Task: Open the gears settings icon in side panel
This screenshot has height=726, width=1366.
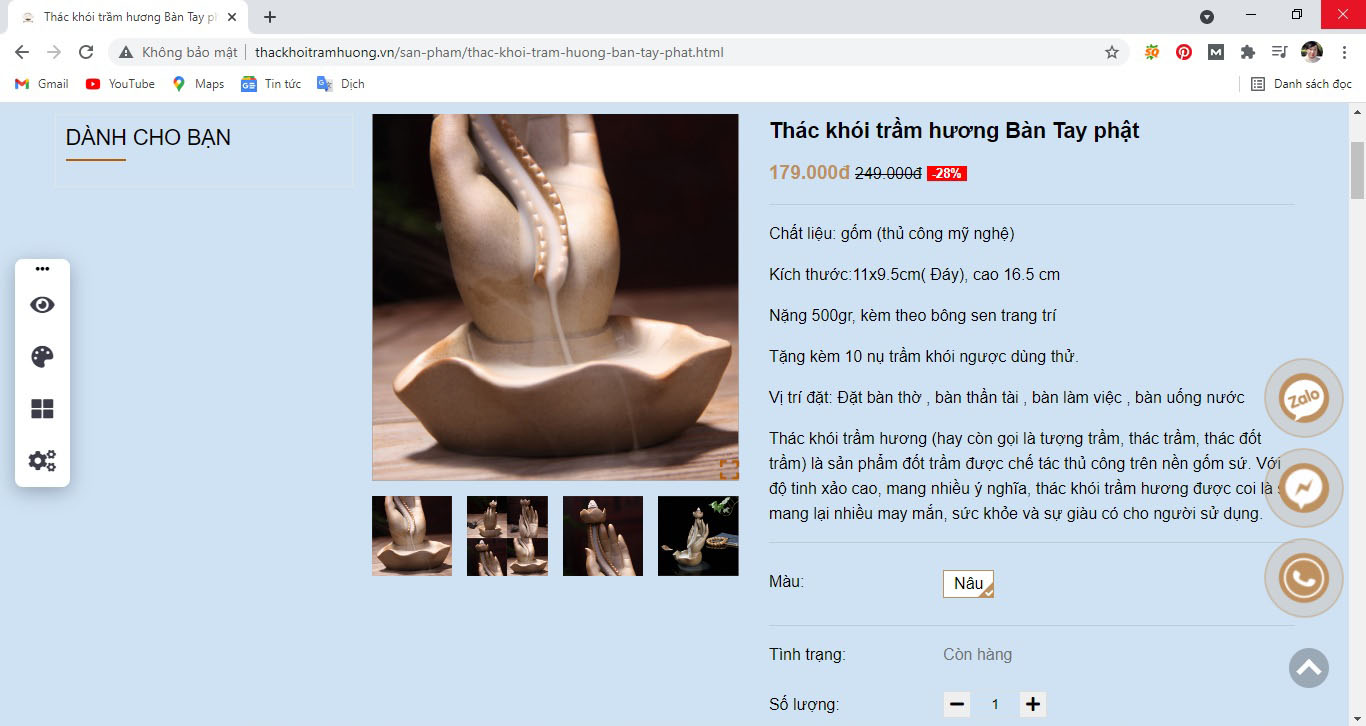Action: [x=42, y=461]
